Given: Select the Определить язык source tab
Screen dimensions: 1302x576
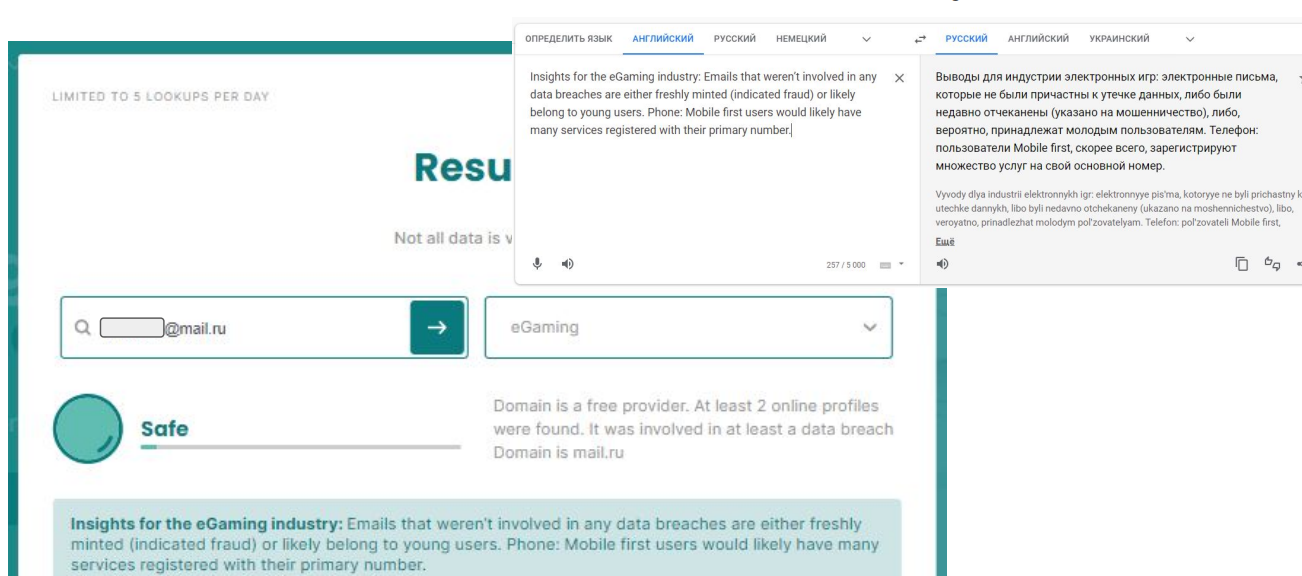Looking at the screenshot, I should (569, 39).
